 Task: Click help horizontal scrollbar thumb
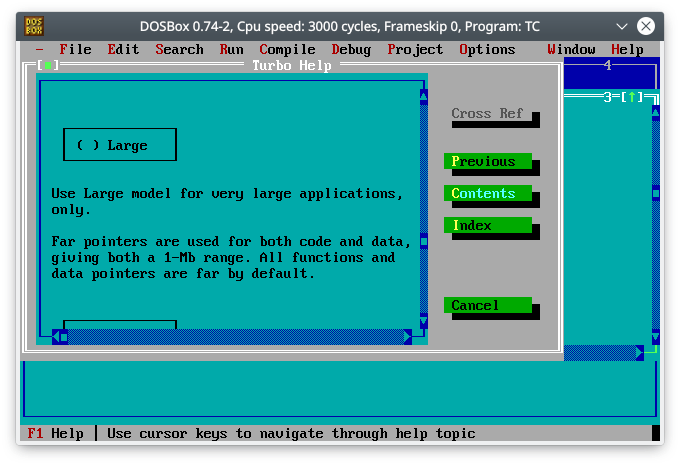[x=64, y=337]
